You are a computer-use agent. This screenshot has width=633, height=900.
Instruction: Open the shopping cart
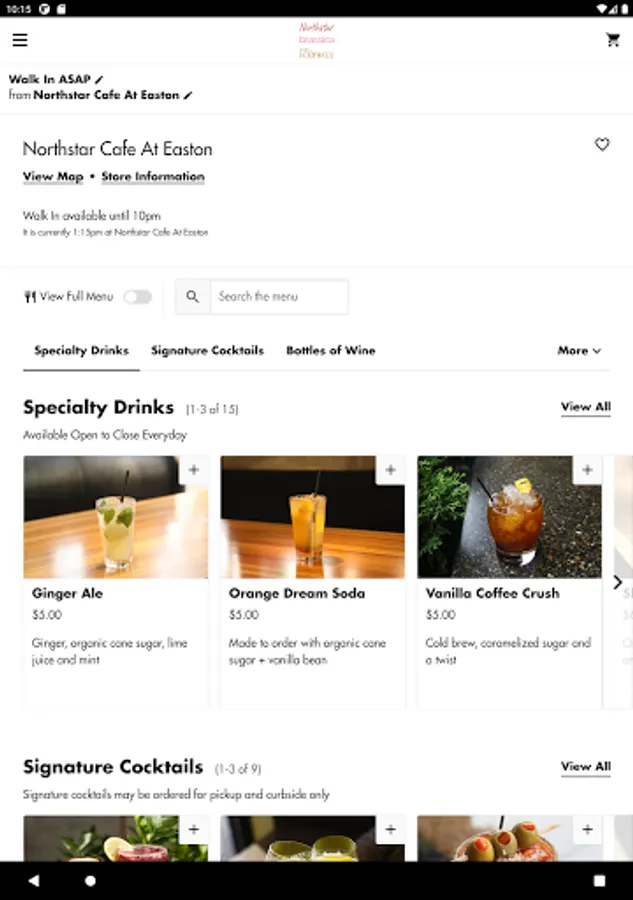[613, 40]
